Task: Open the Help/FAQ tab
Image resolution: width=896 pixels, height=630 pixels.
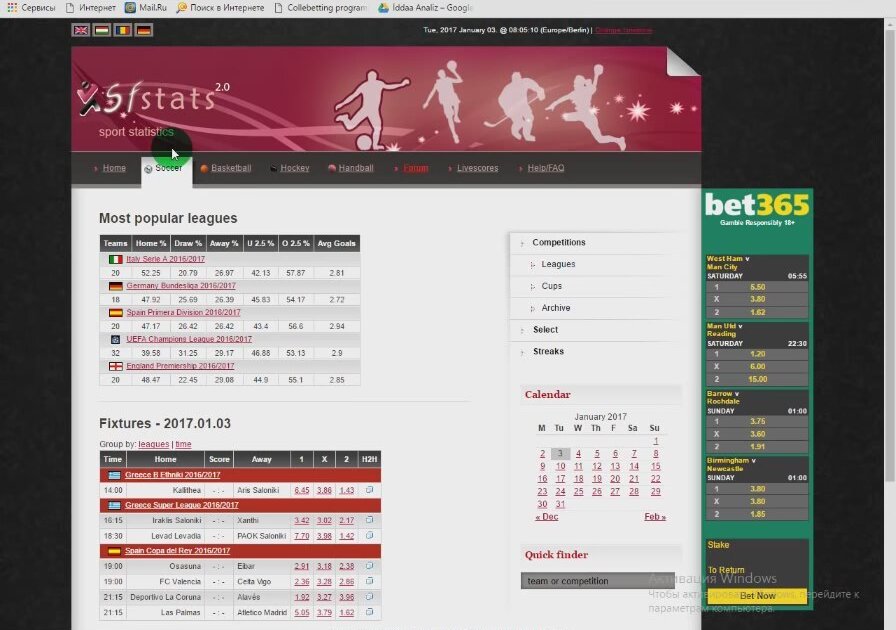Action: tap(546, 168)
